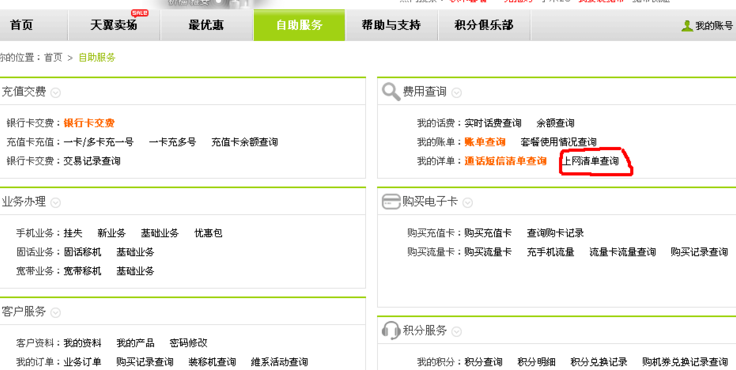736x370 pixels.
Task: Open 业务订单 link
Action: click(x=82, y=362)
